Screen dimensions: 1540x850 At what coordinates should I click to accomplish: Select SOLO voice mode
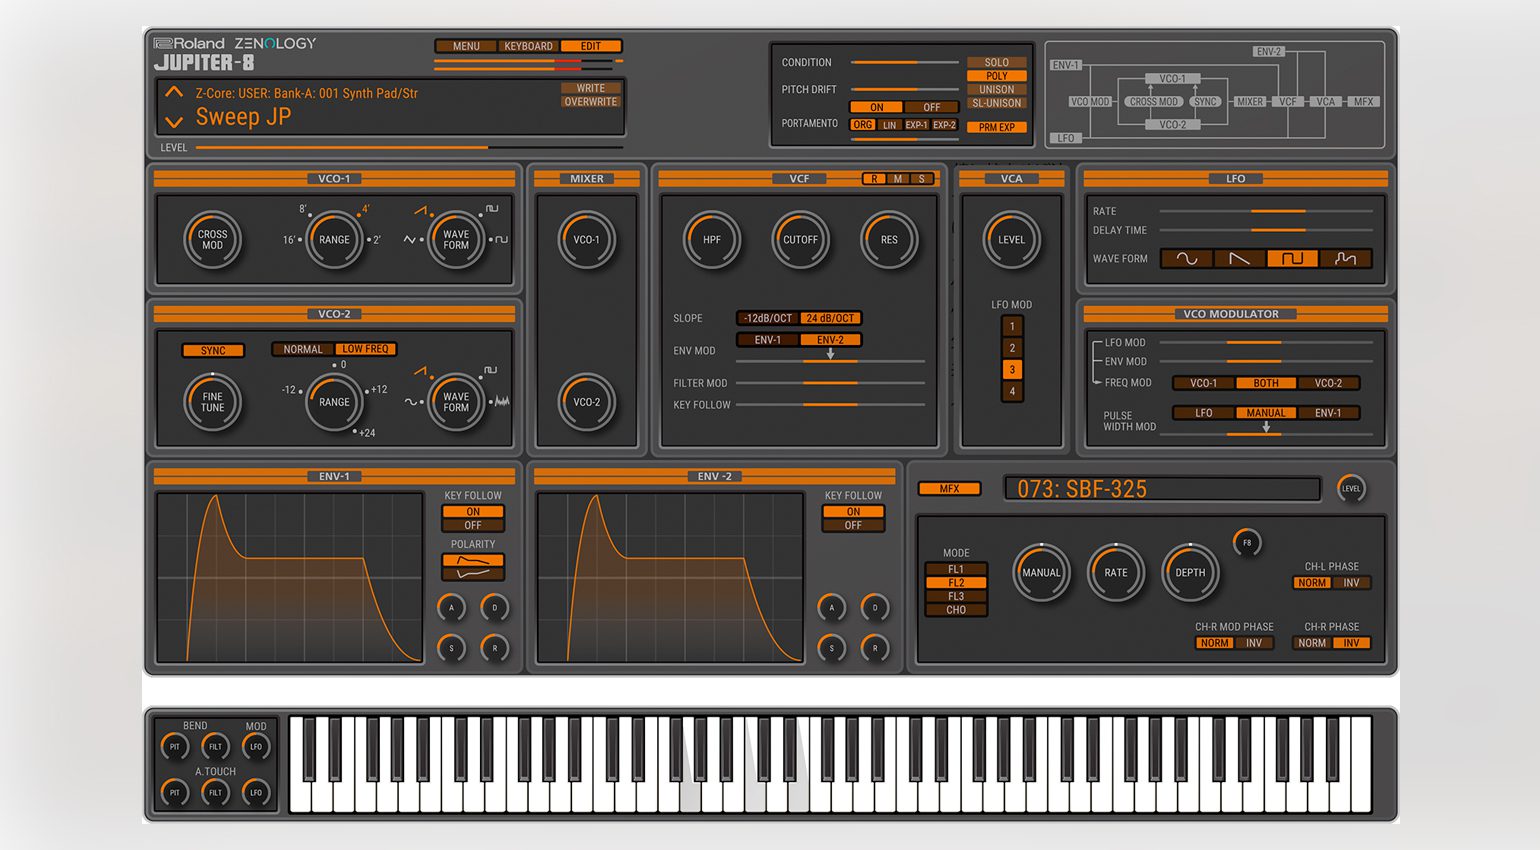(x=997, y=62)
